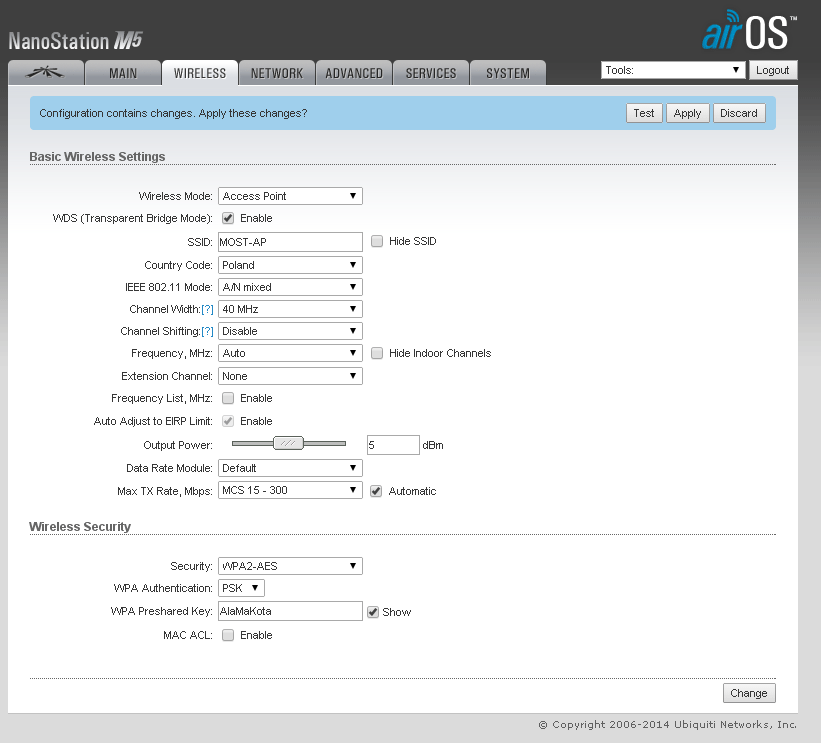Expand the Frequency, MHz dropdown
Screen dimensions: 821x743
pyautogui.click(x=290, y=353)
